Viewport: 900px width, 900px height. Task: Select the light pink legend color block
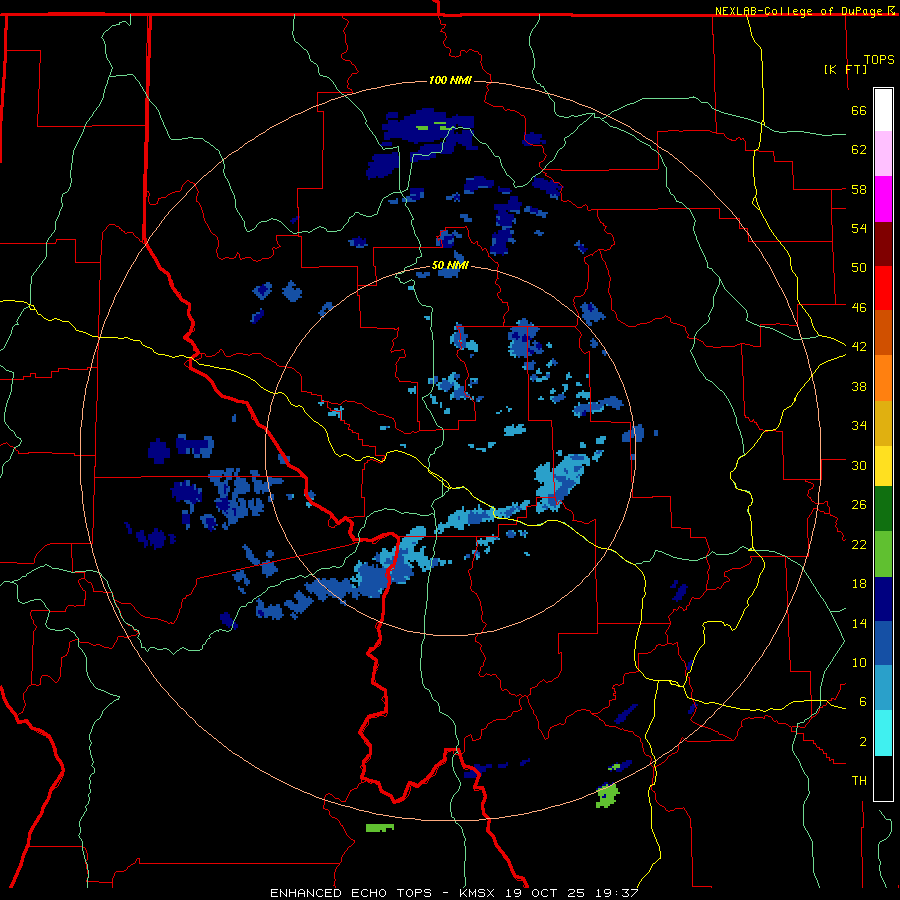(883, 154)
